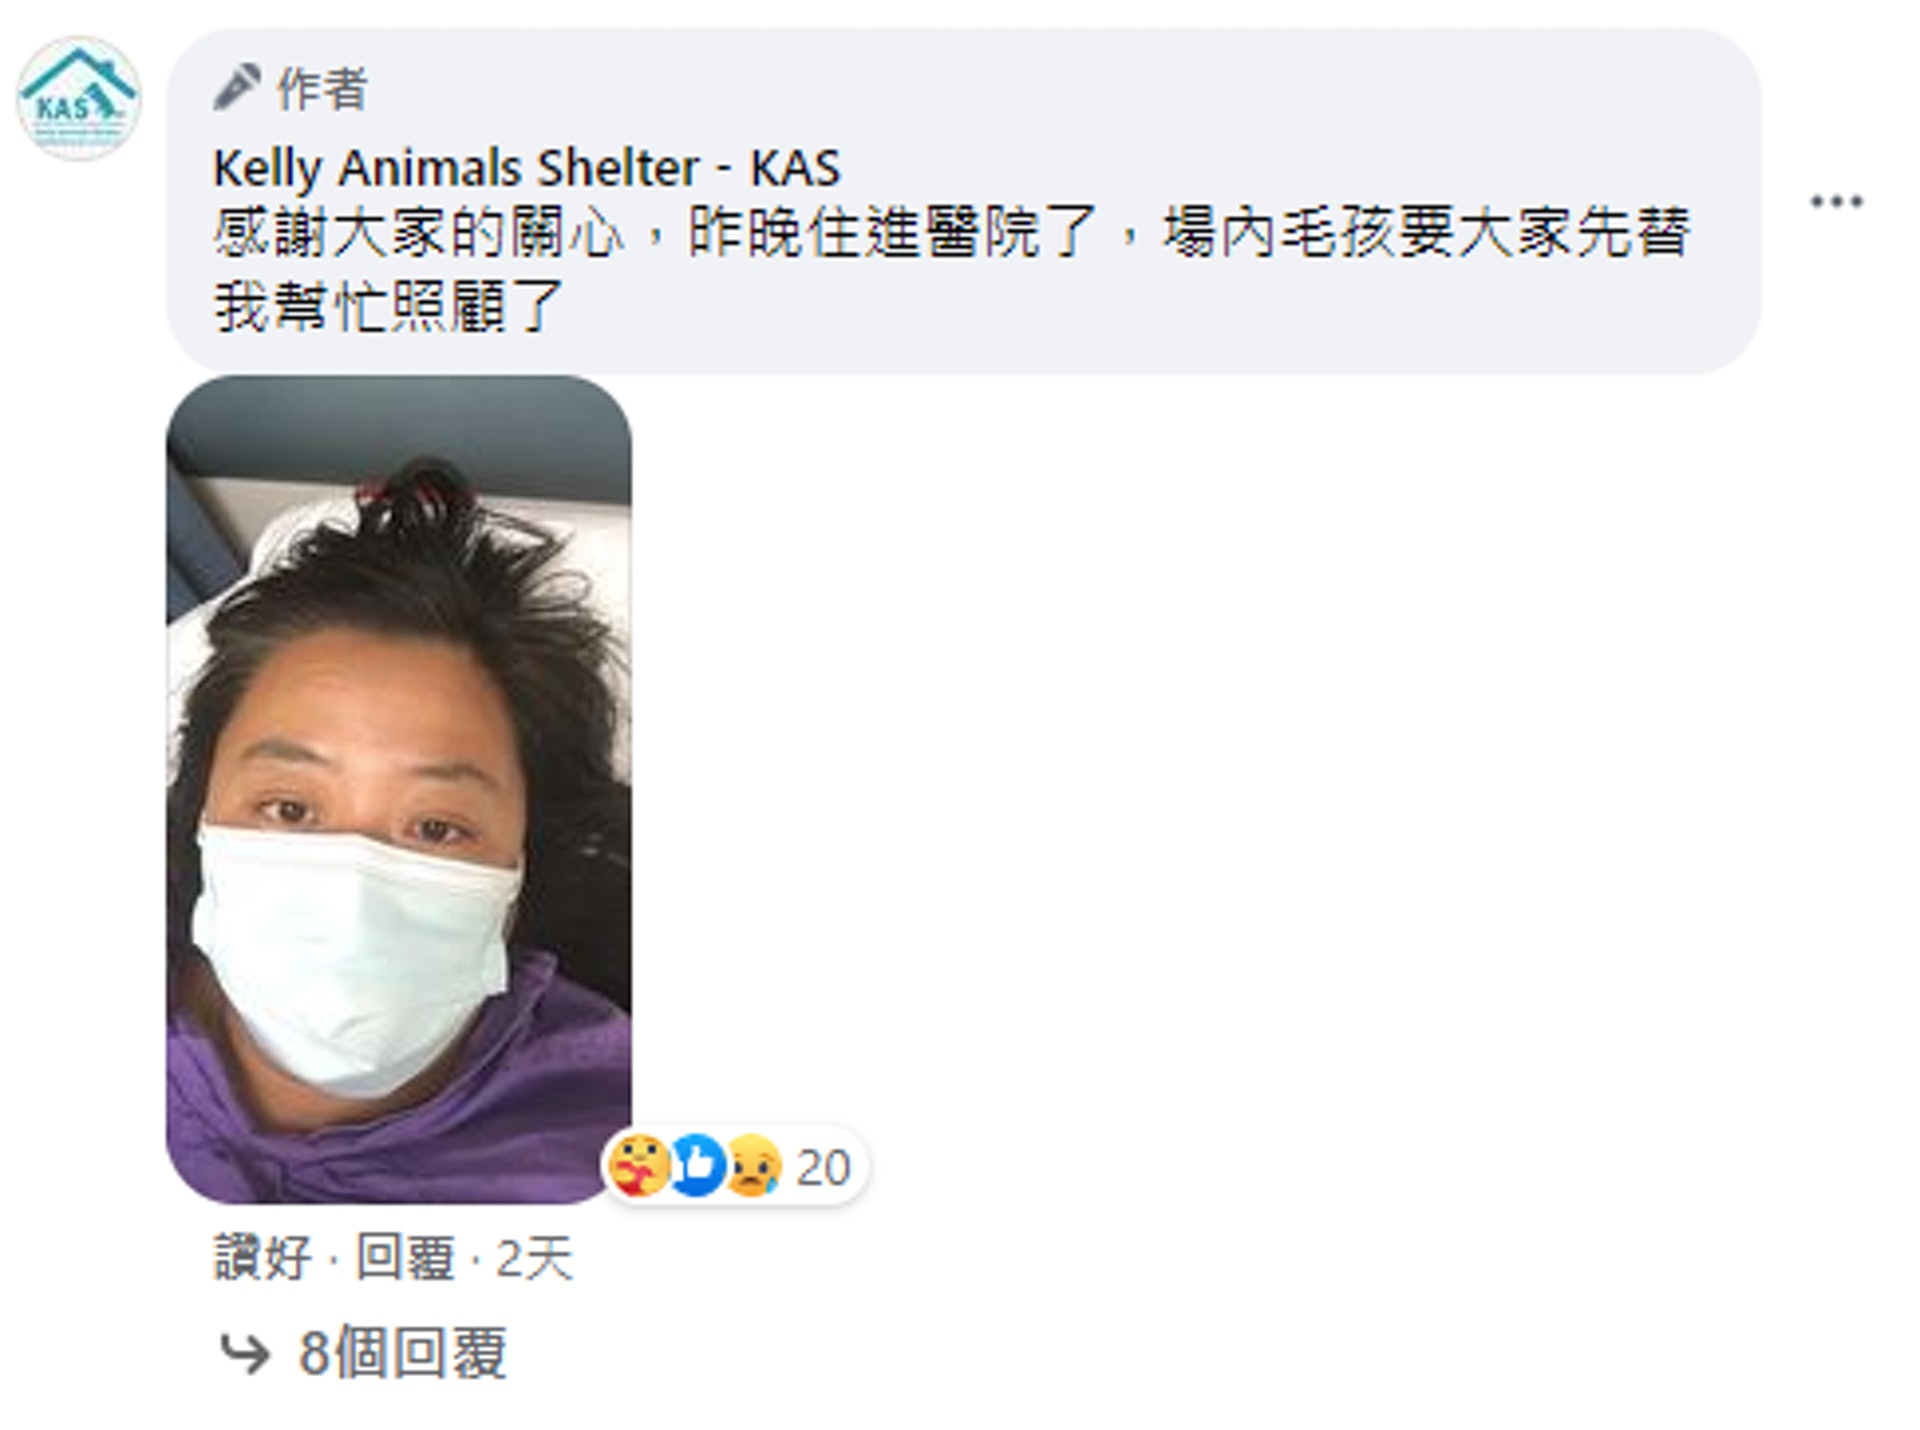Click the care hug reaction emoji
This screenshot has height=1430, width=1920.
coord(638,1166)
